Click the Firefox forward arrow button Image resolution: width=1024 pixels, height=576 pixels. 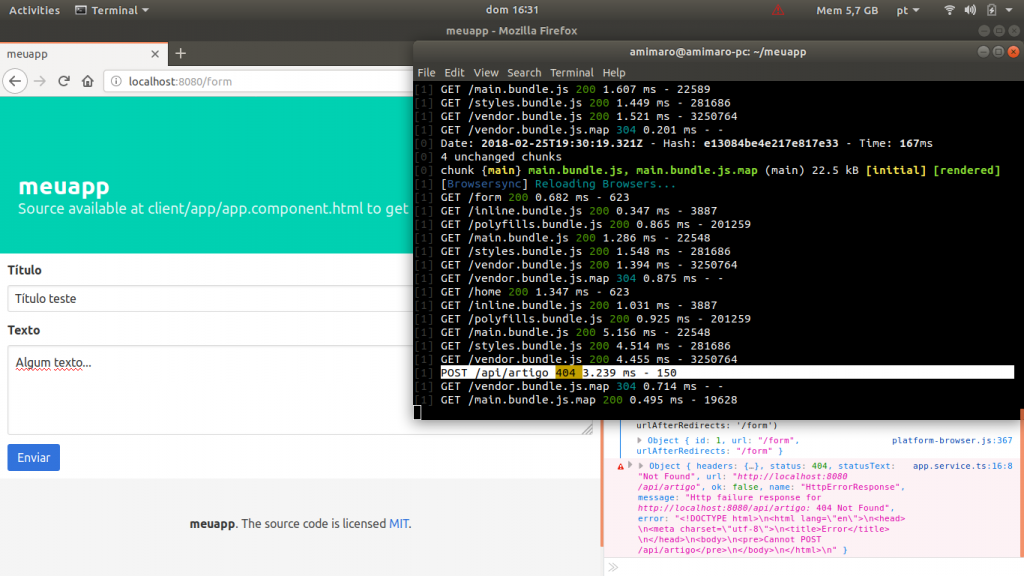click(x=40, y=81)
